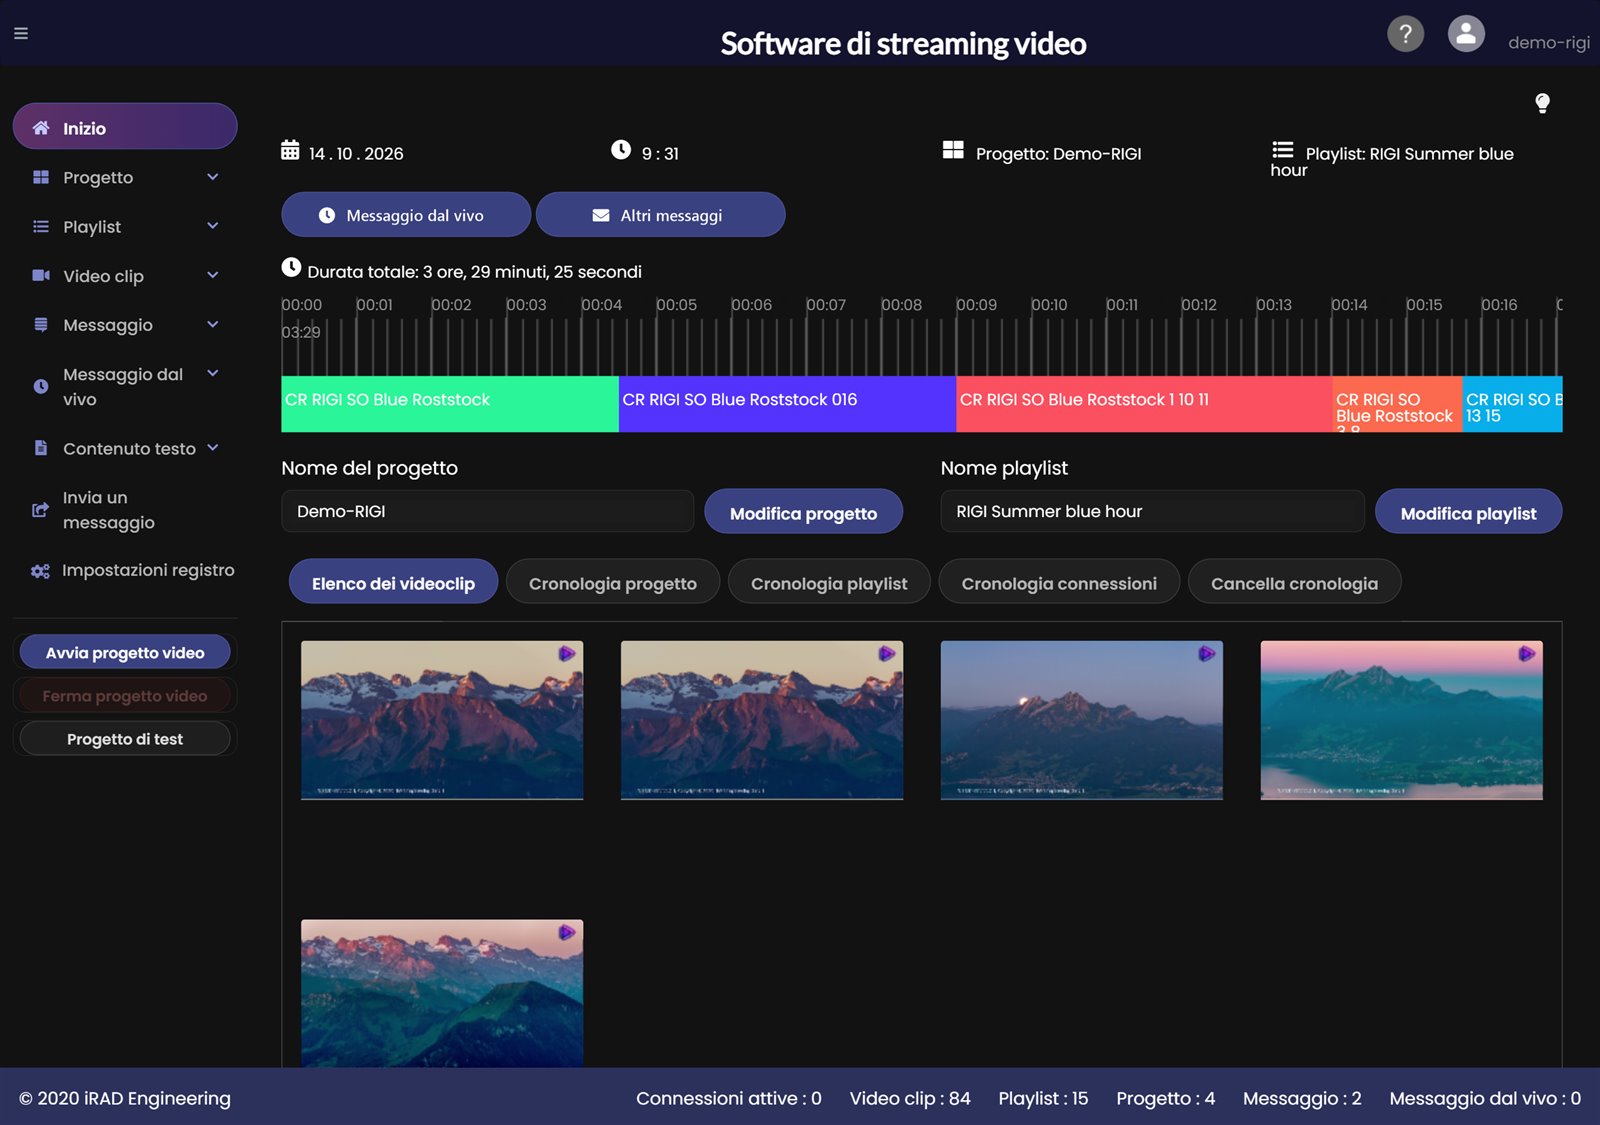Open the user profile avatar icon
This screenshot has width=1600, height=1125.
[x=1466, y=34]
